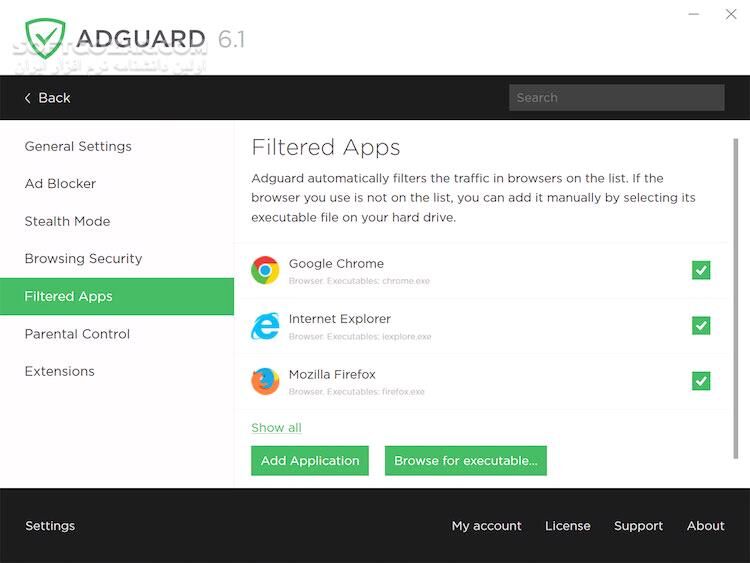Open My account link
The width and height of the screenshot is (750, 563).
point(486,526)
